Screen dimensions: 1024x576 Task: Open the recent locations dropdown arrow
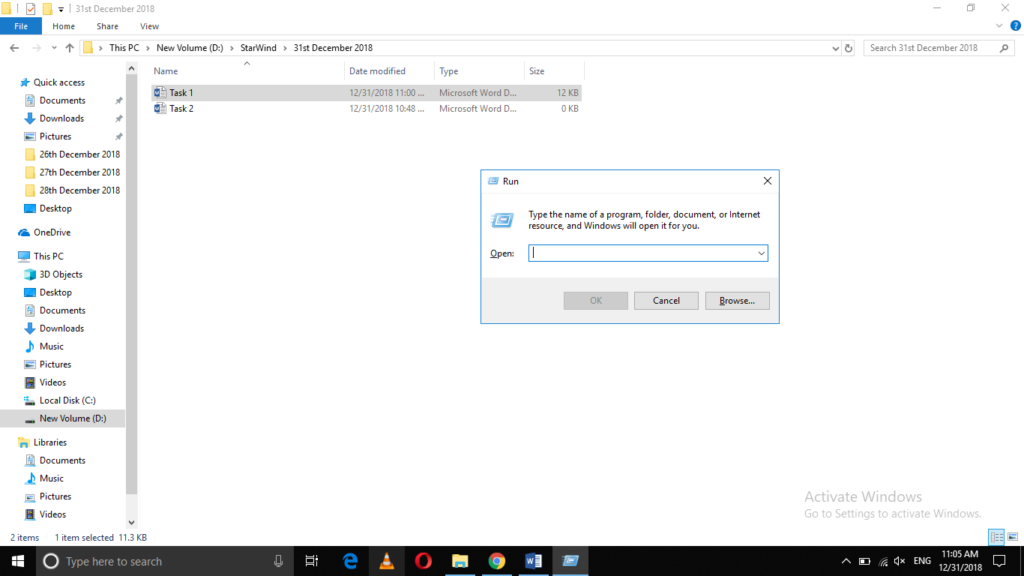[54, 48]
